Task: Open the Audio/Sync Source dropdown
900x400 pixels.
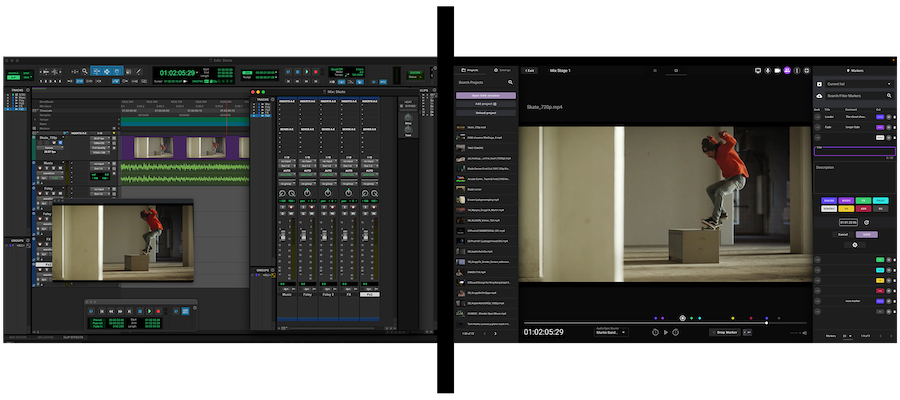Action: click(611, 332)
